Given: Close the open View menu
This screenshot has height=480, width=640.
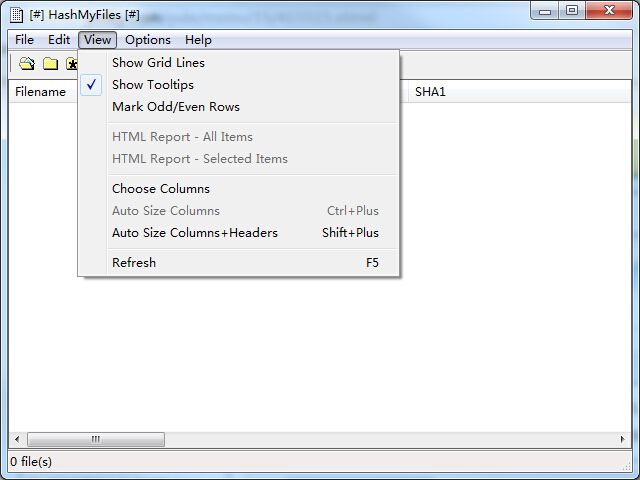Looking at the screenshot, I should click(x=98, y=40).
